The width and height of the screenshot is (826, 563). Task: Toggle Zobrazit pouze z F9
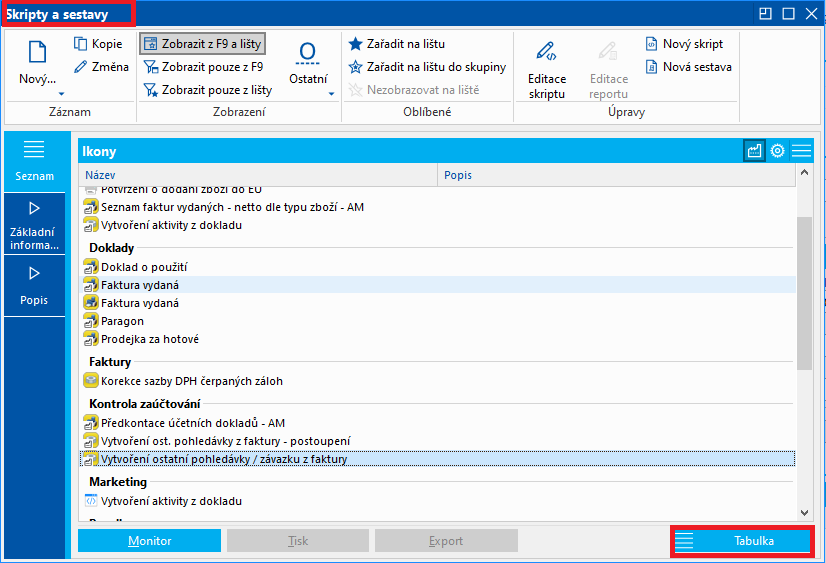[x=203, y=67]
